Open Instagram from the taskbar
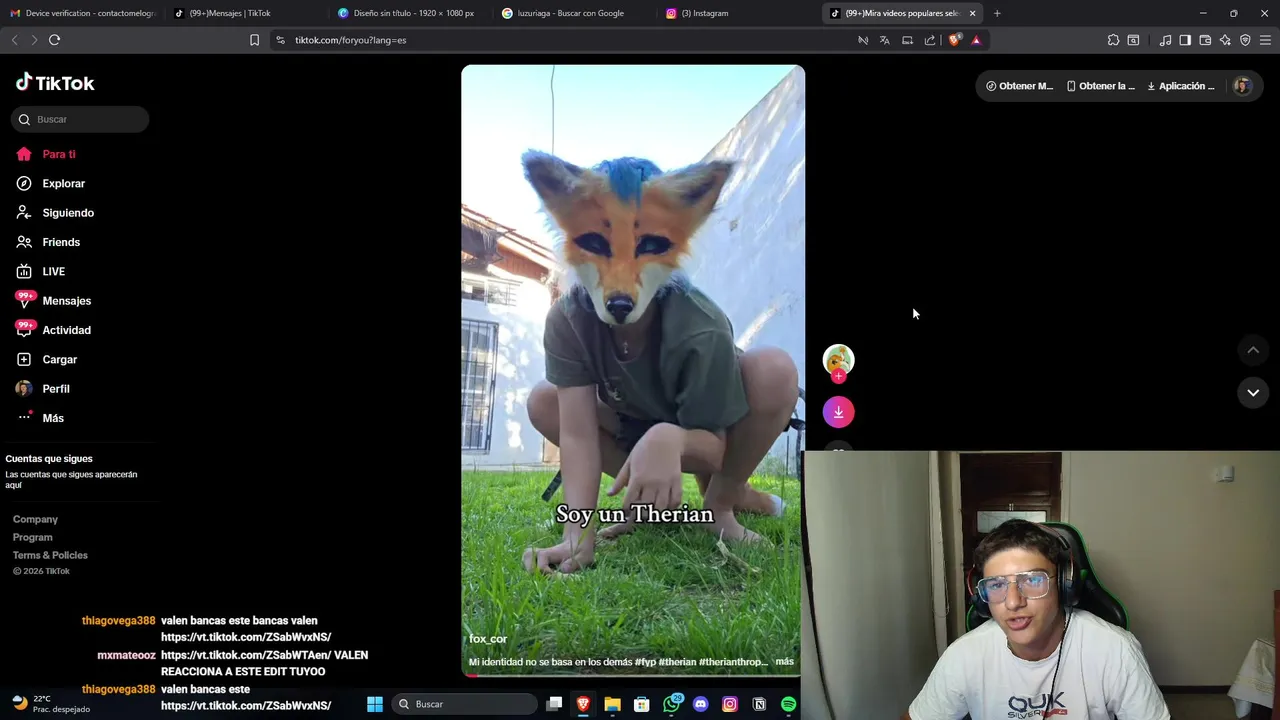The width and height of the screenshot is (1280, 720). pyautogui.click(x=730, y=704)
